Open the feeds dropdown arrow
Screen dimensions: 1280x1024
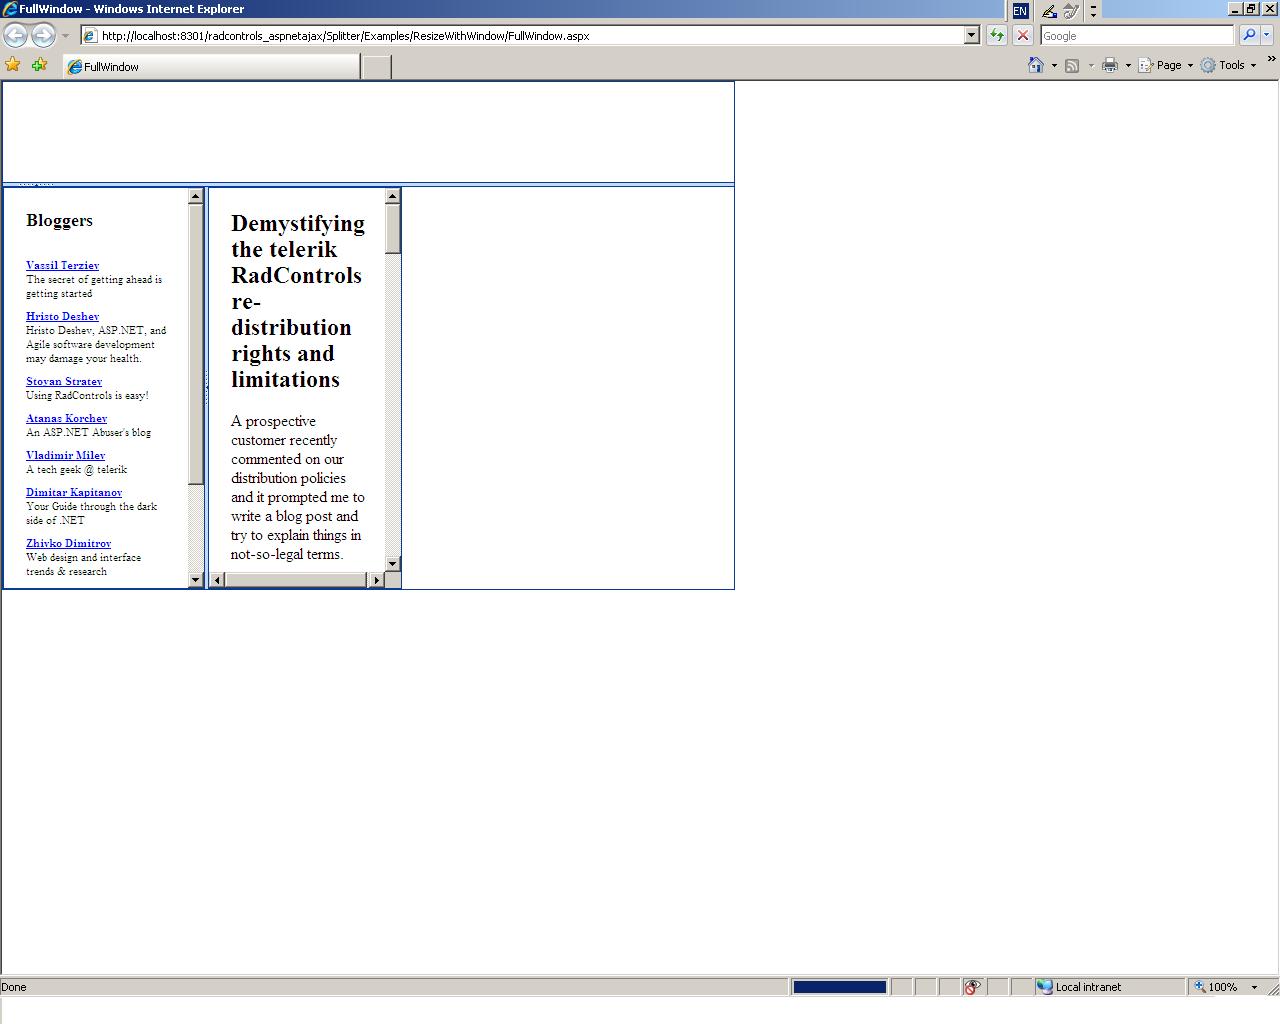coord(1091,66)
